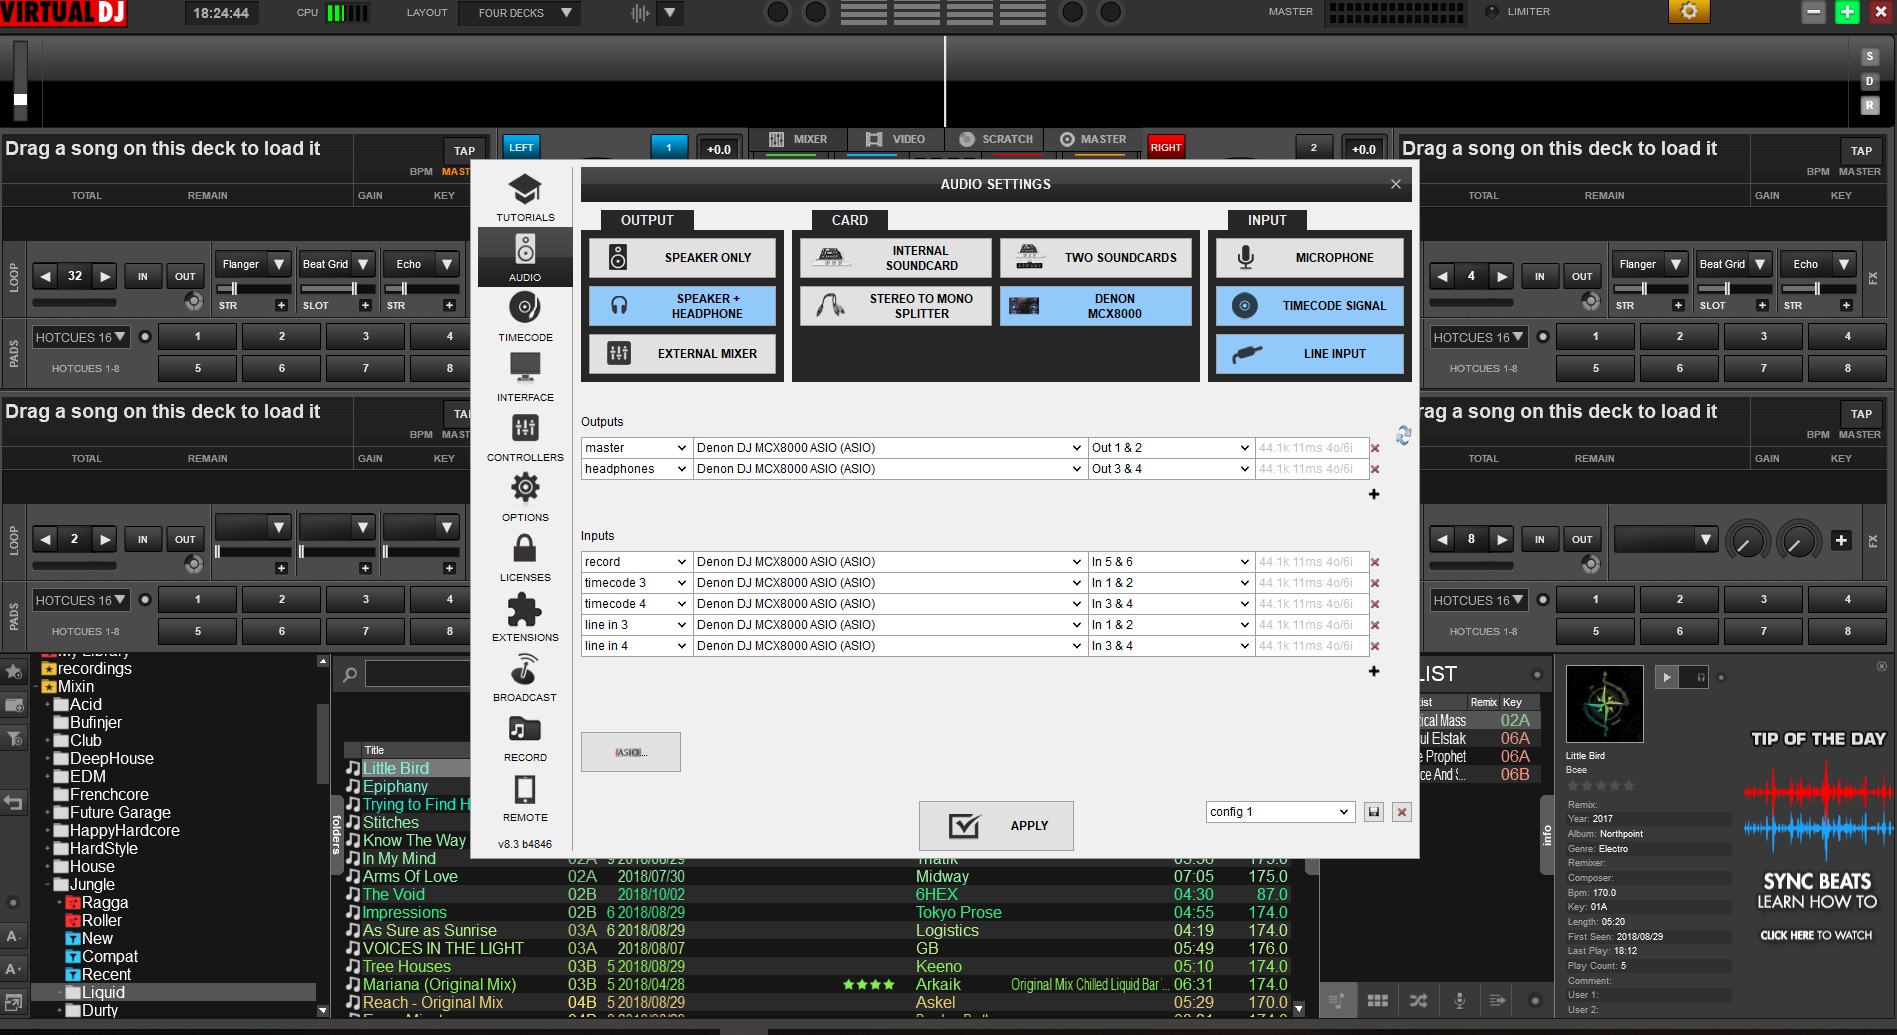Open Timecode settings in the sidebar
The image size is (1897, 1035).
(x=525, y=317)
